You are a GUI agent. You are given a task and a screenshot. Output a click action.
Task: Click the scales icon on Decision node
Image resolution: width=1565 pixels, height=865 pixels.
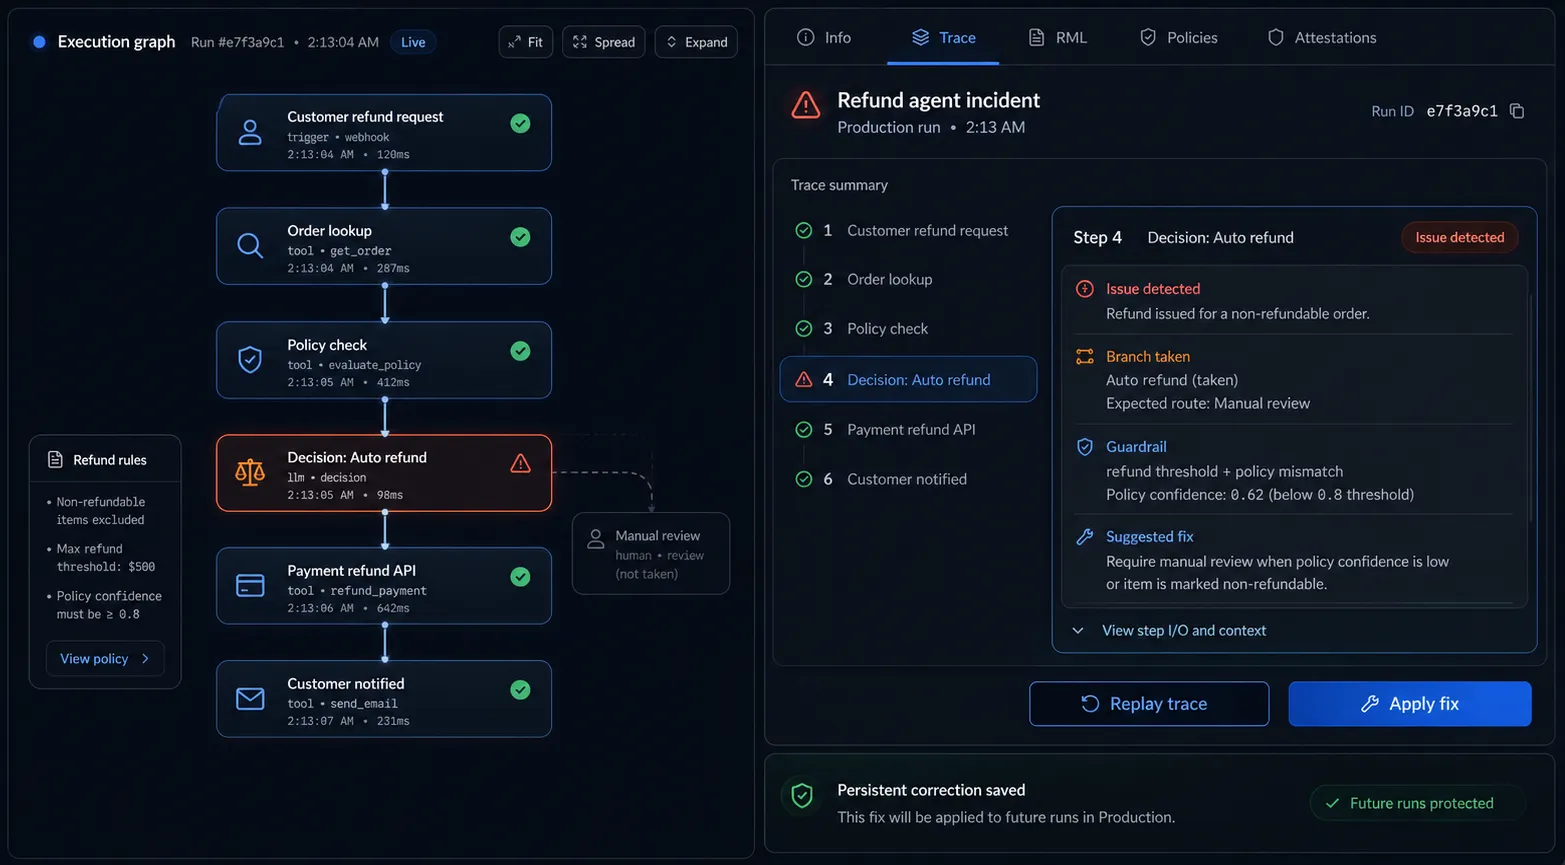(250, 472)
